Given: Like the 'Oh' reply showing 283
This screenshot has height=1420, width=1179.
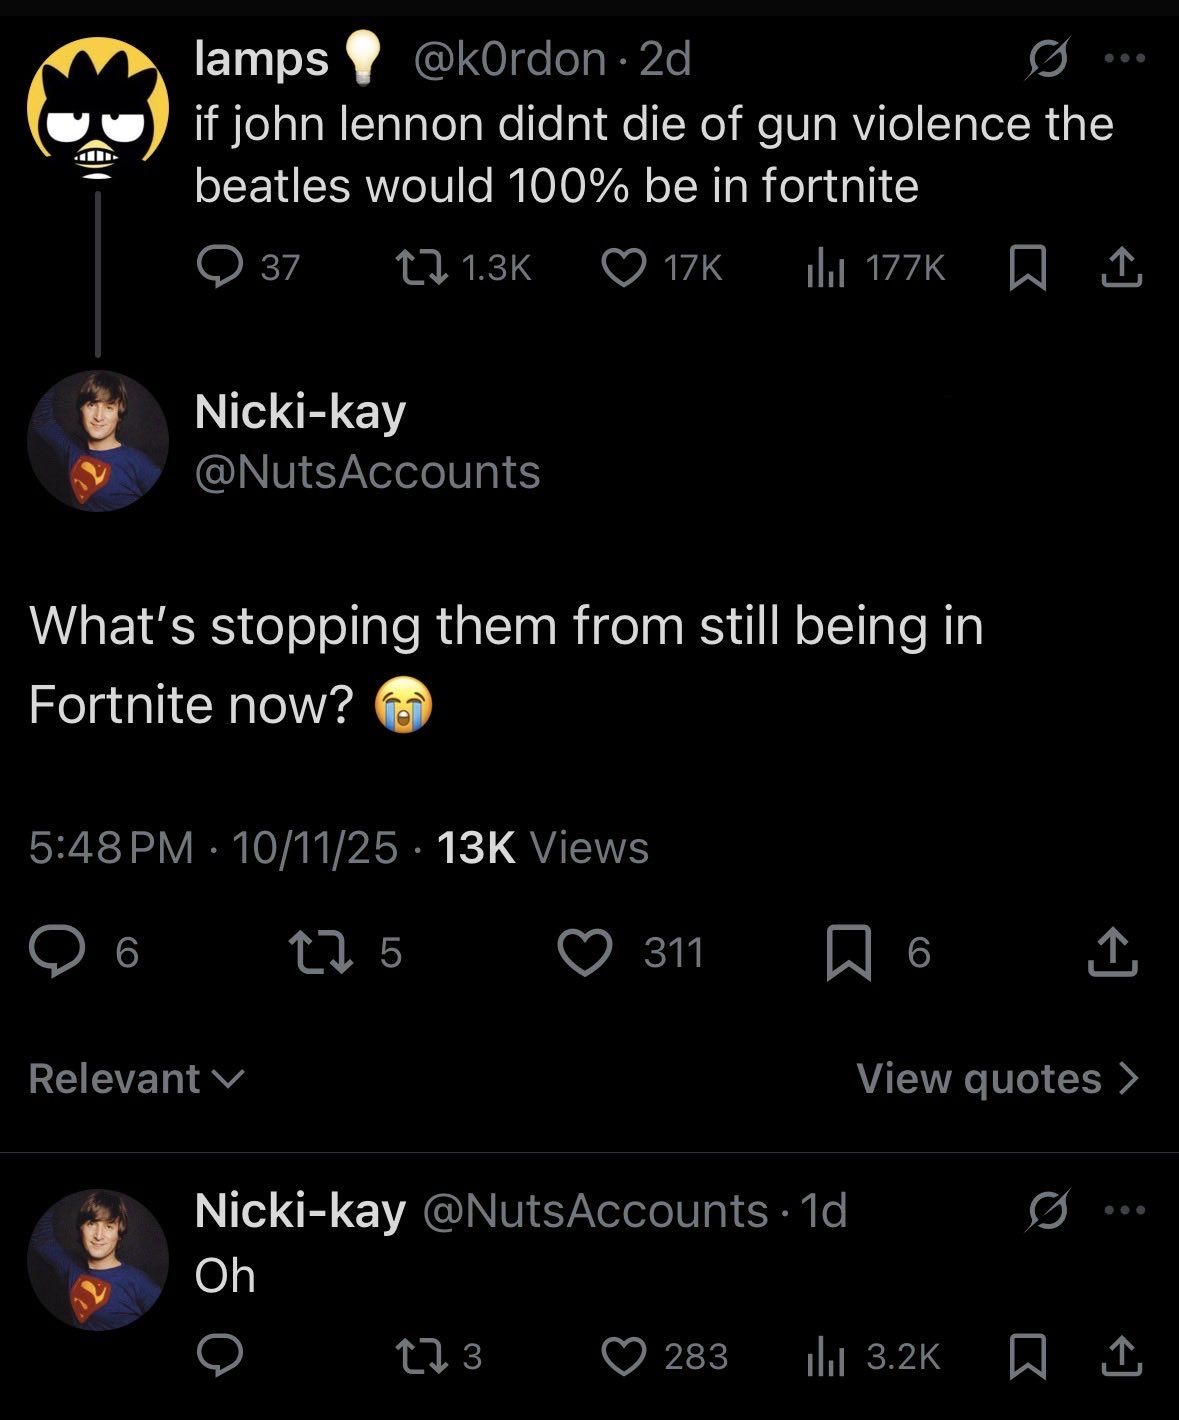Looking at the screenshot, I should coord(629,1357).
